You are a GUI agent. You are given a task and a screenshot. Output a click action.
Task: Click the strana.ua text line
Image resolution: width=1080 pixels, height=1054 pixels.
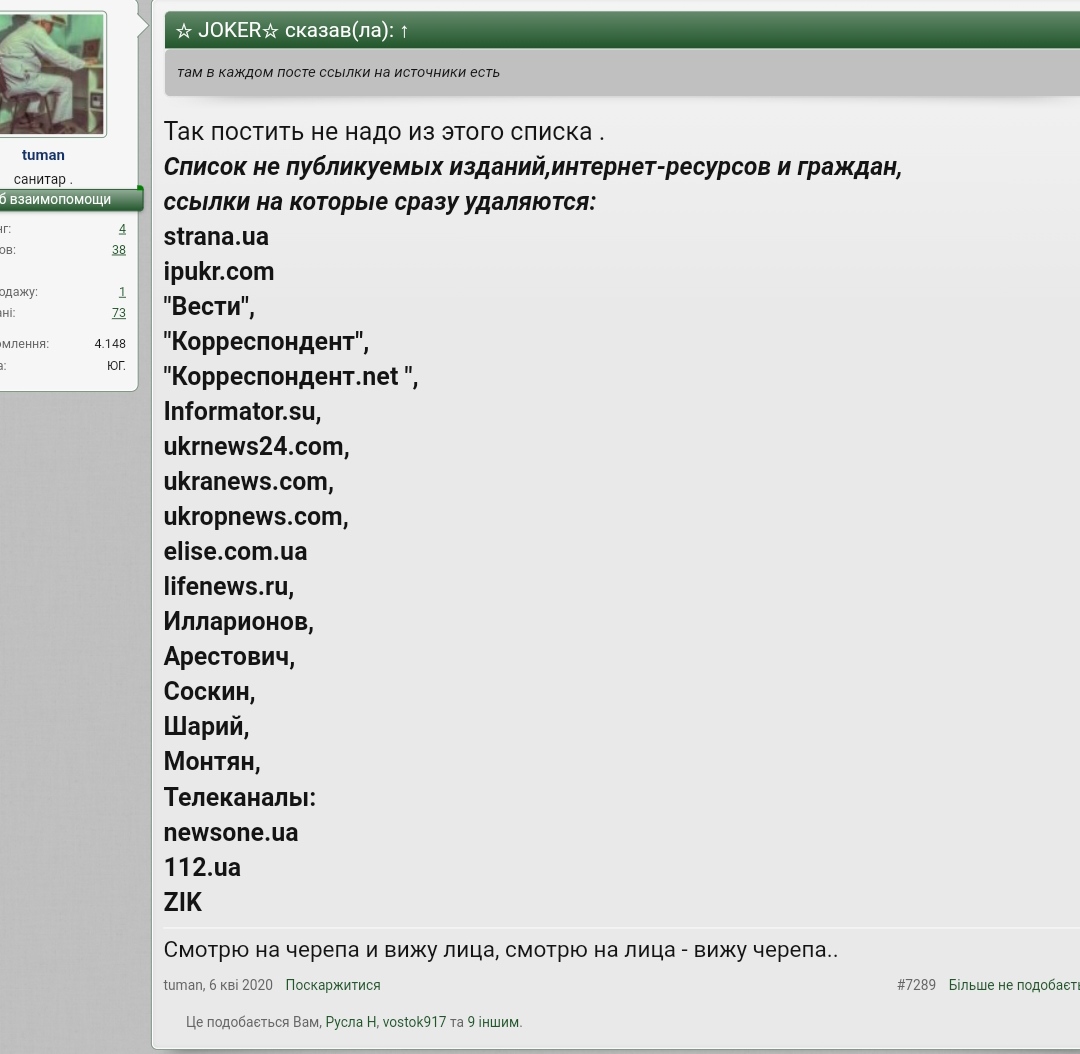click(216, 236)
